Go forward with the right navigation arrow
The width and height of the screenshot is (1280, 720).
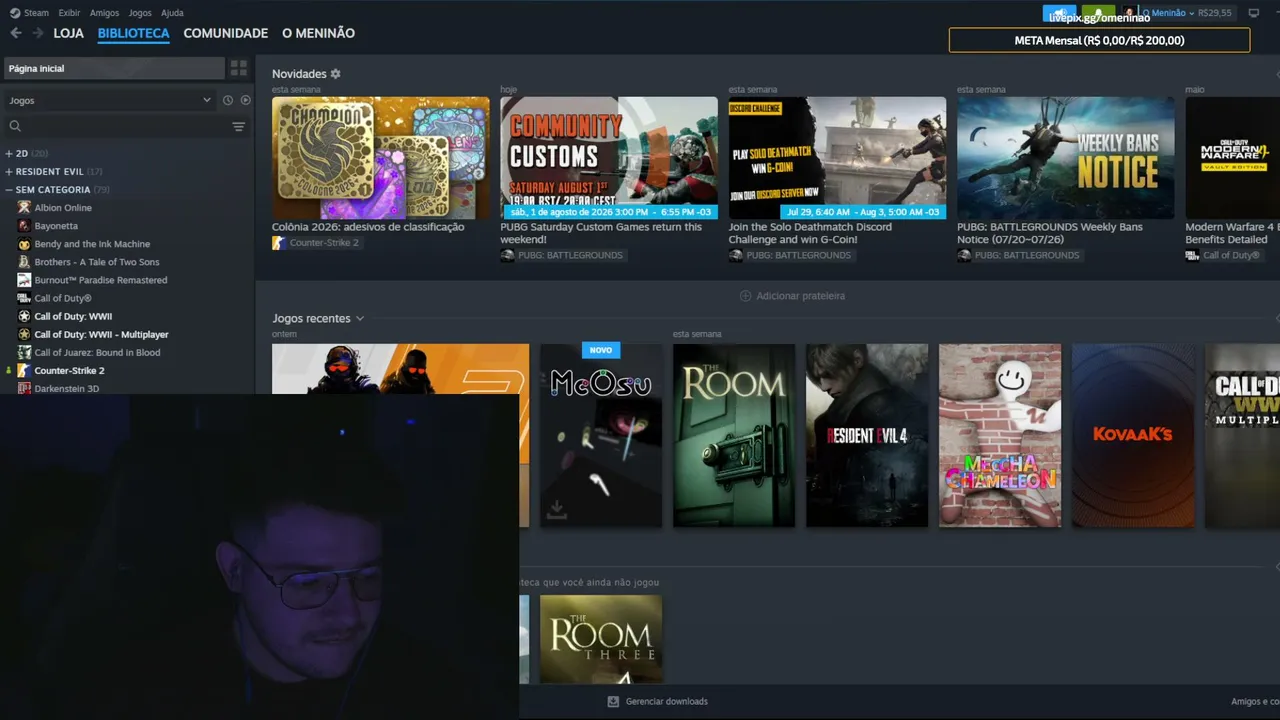click(38, 33)
